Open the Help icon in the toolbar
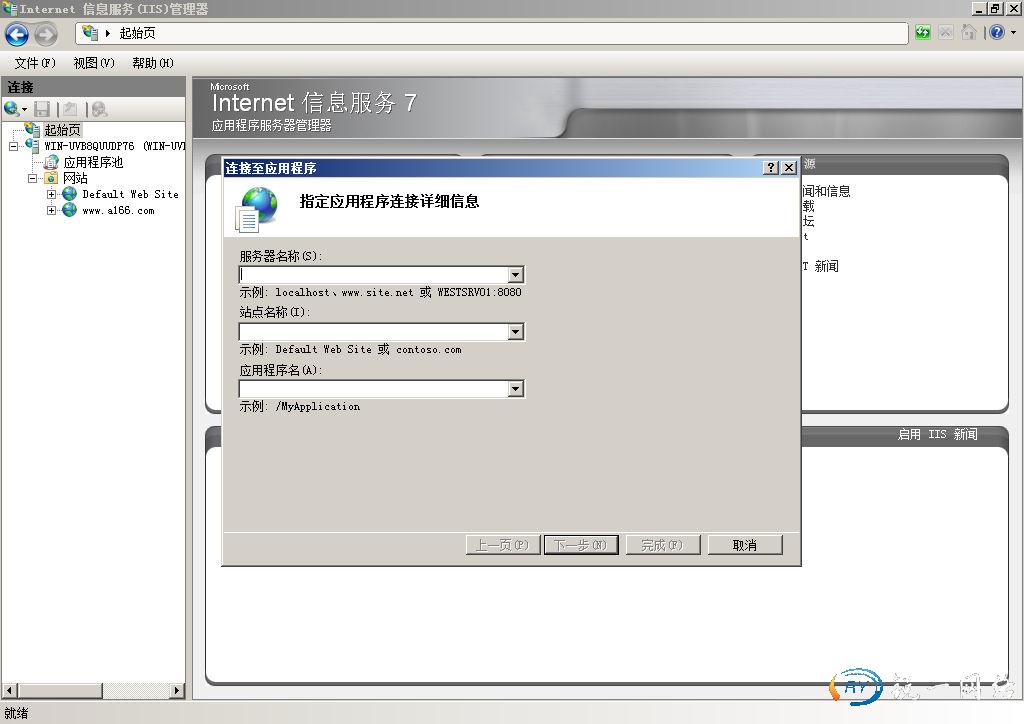 [x=994, y=32]
